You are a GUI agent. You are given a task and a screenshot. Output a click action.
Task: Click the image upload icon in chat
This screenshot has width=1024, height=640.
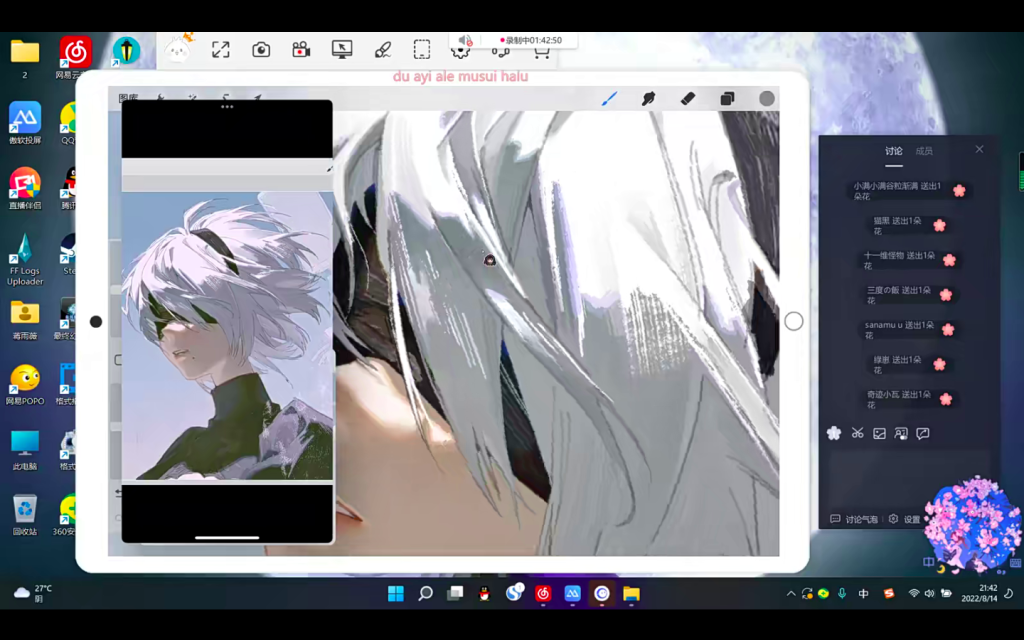pos(879,433)
